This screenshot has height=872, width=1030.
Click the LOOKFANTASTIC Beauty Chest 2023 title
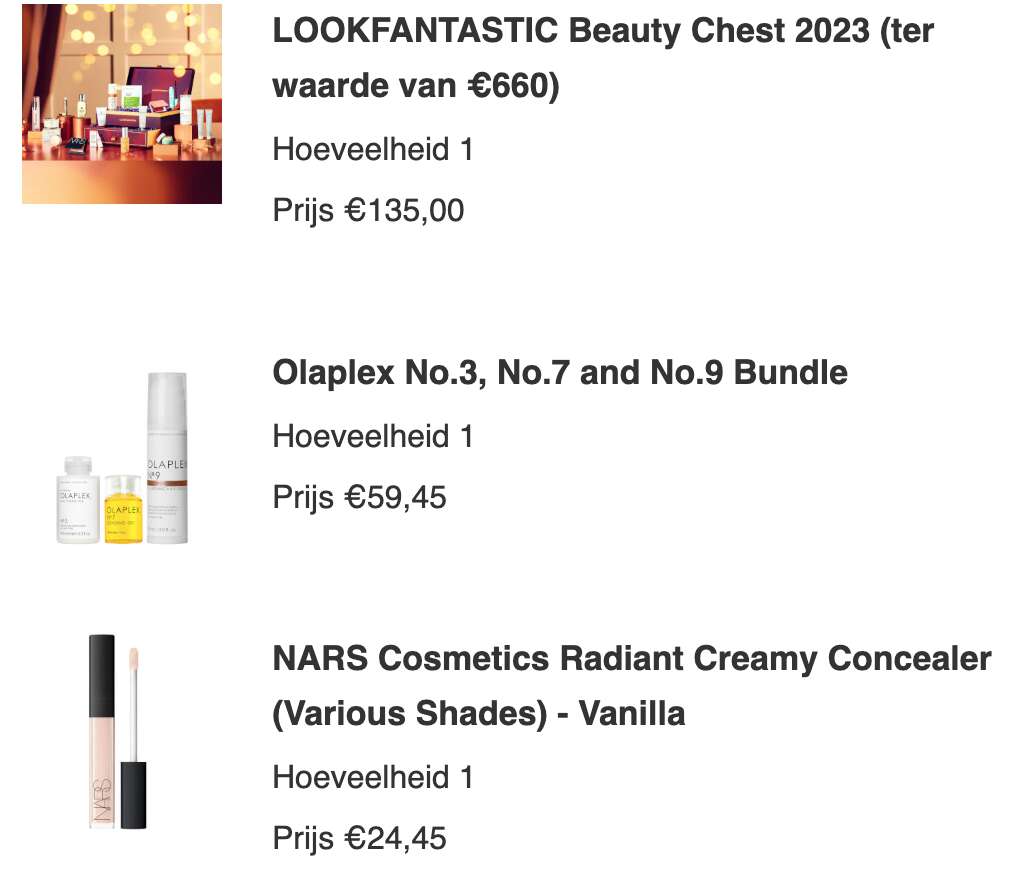click(603, 58)
